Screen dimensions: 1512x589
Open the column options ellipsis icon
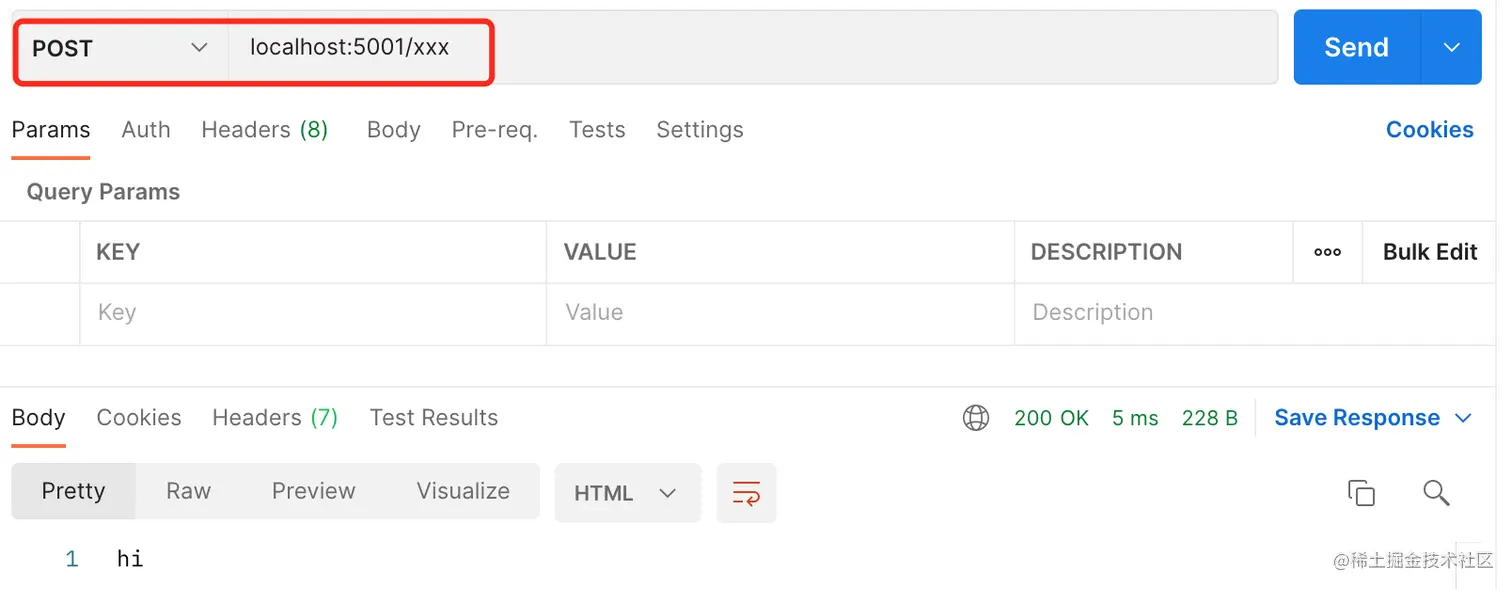[x=1327, y=252]
